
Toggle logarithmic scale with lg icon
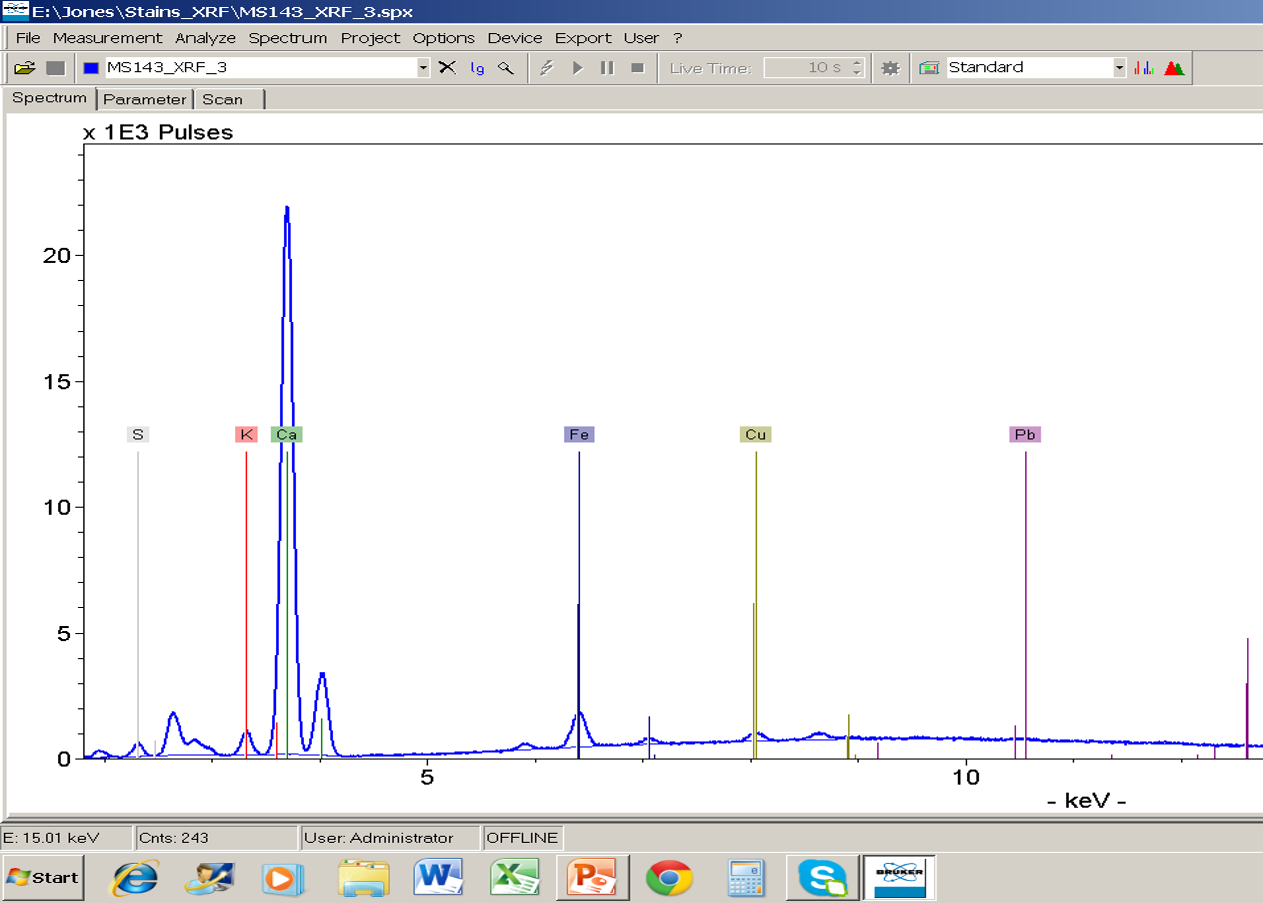pos(477,68)
